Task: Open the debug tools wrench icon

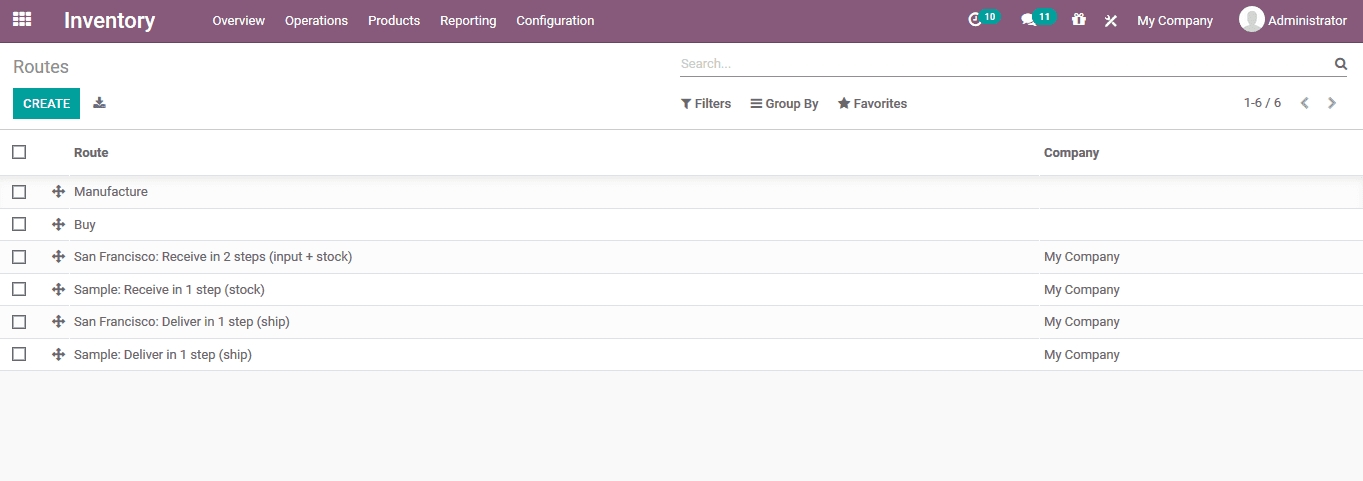Action: coord(1110,21)
